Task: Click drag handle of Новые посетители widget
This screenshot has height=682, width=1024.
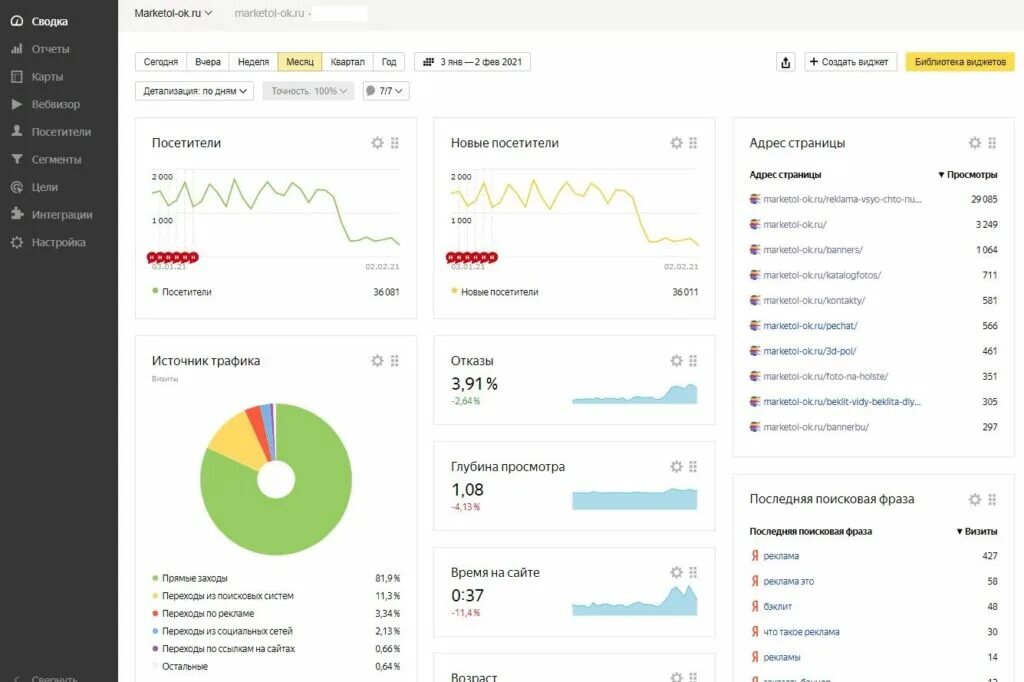Action: pos(693,142)
